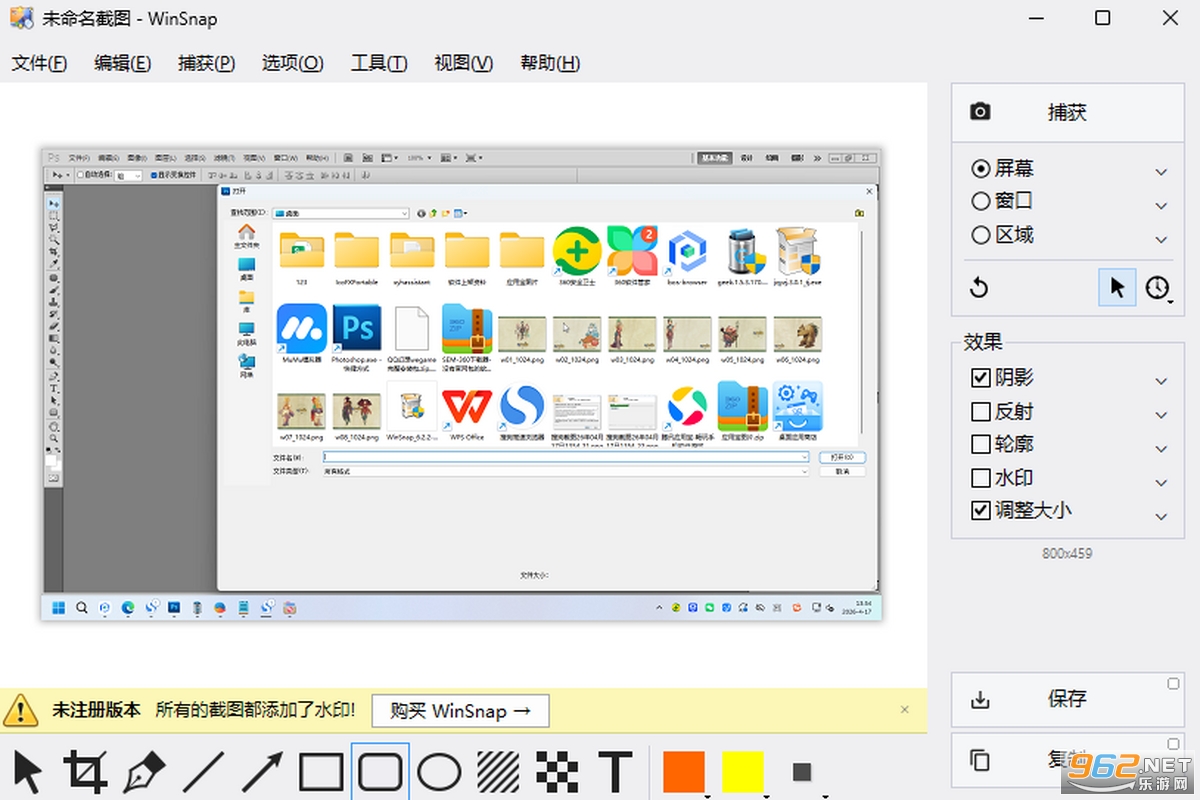Expand 反射 effect settings chevron
1200x800 pixels.
[1161, 414]
